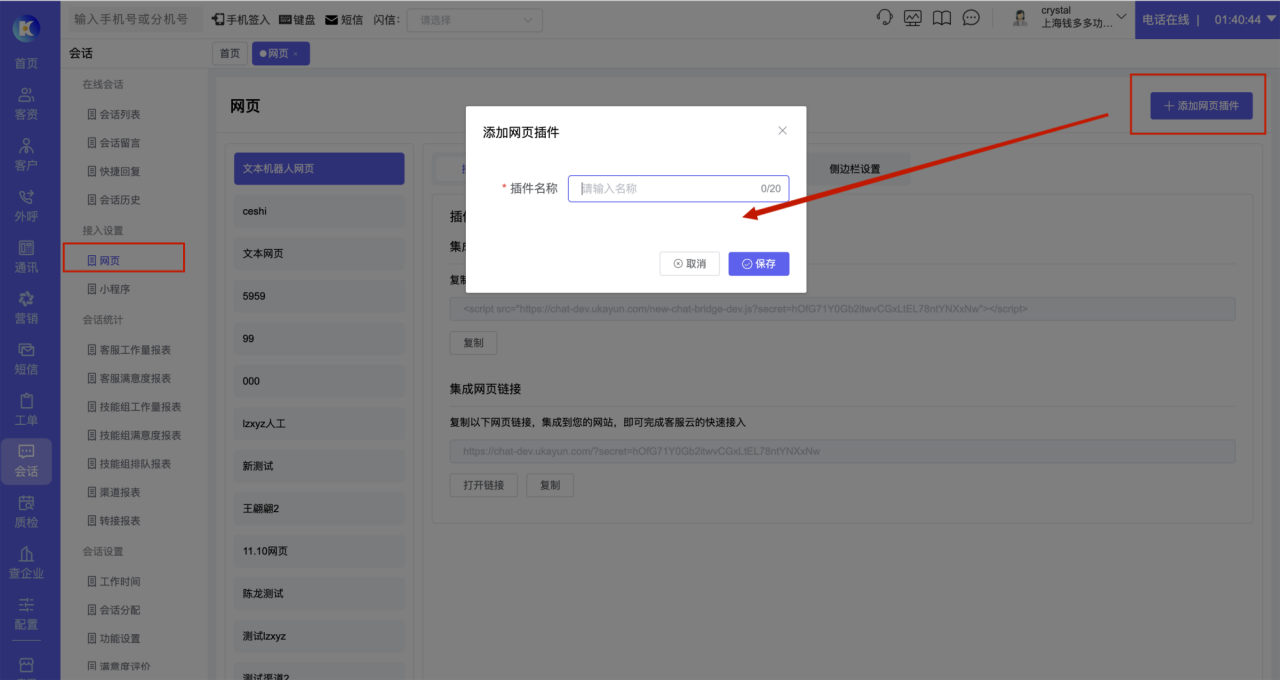Image resolution: width=1280 pixels, height=680 pixels.
Task: Click the web link URL field
Action: (842, 451)
